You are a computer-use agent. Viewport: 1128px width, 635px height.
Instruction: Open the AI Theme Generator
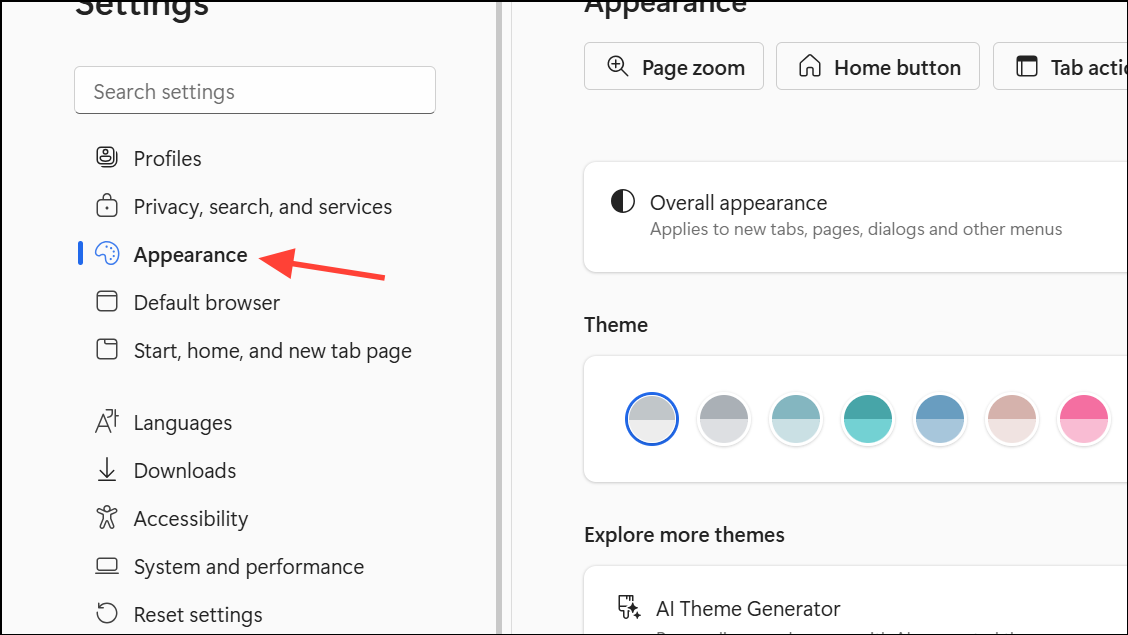pos(747,608)
